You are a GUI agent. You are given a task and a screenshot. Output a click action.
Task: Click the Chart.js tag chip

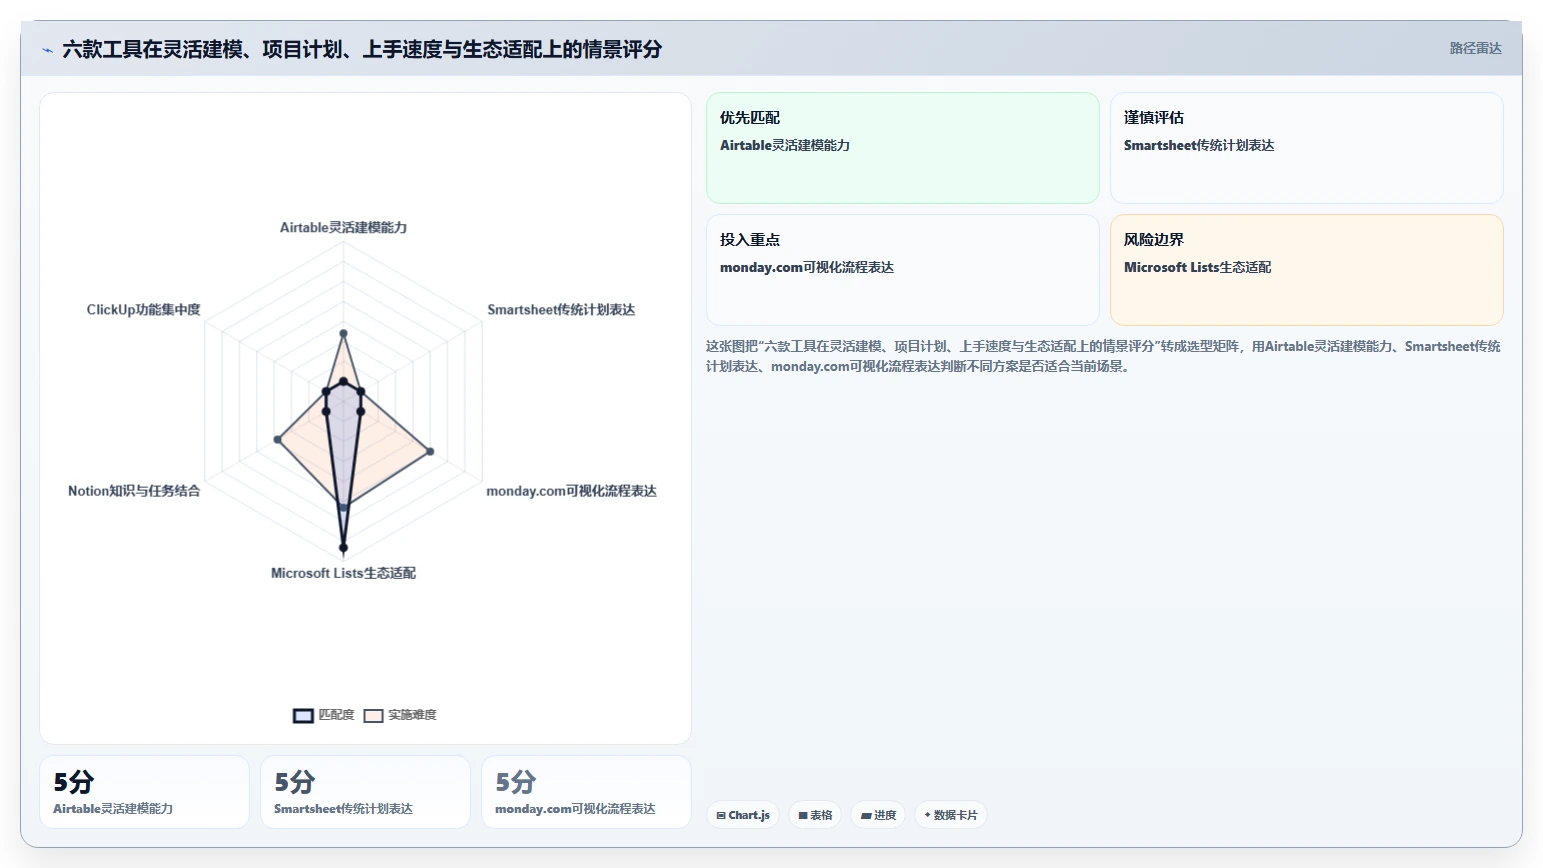743,815
